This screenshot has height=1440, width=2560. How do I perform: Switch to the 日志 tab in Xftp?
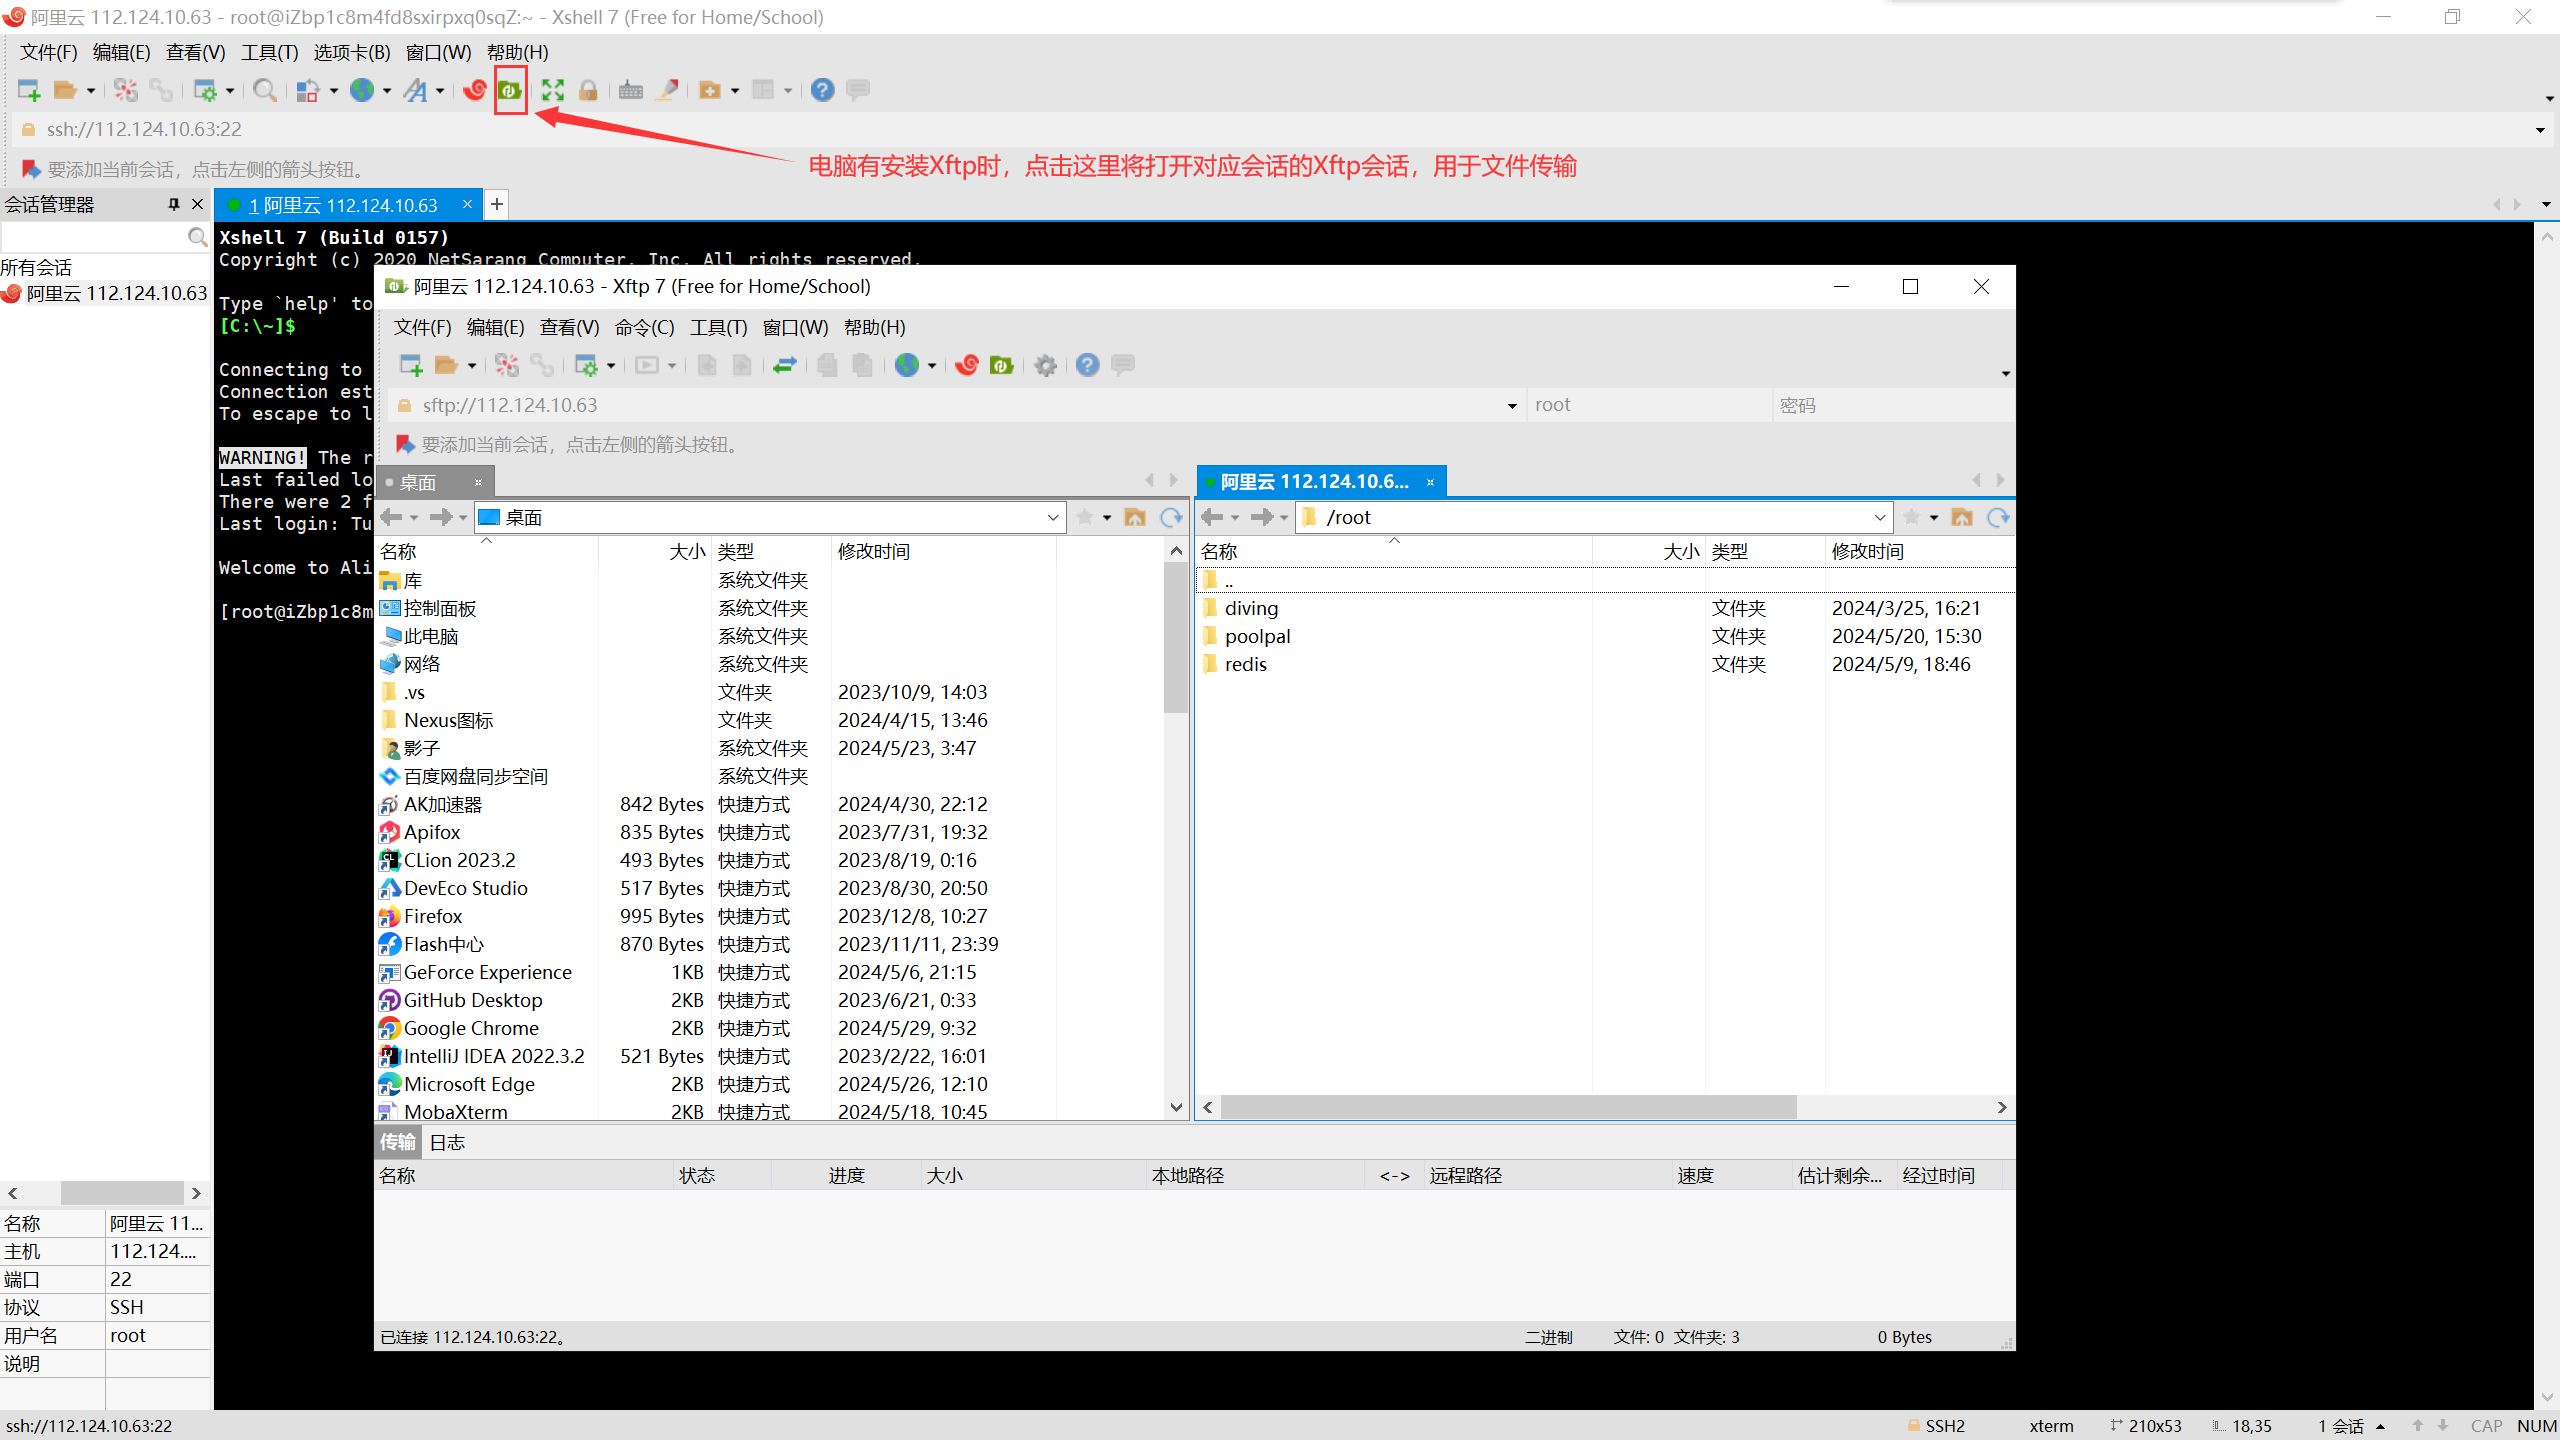[x=447, y=1143]
